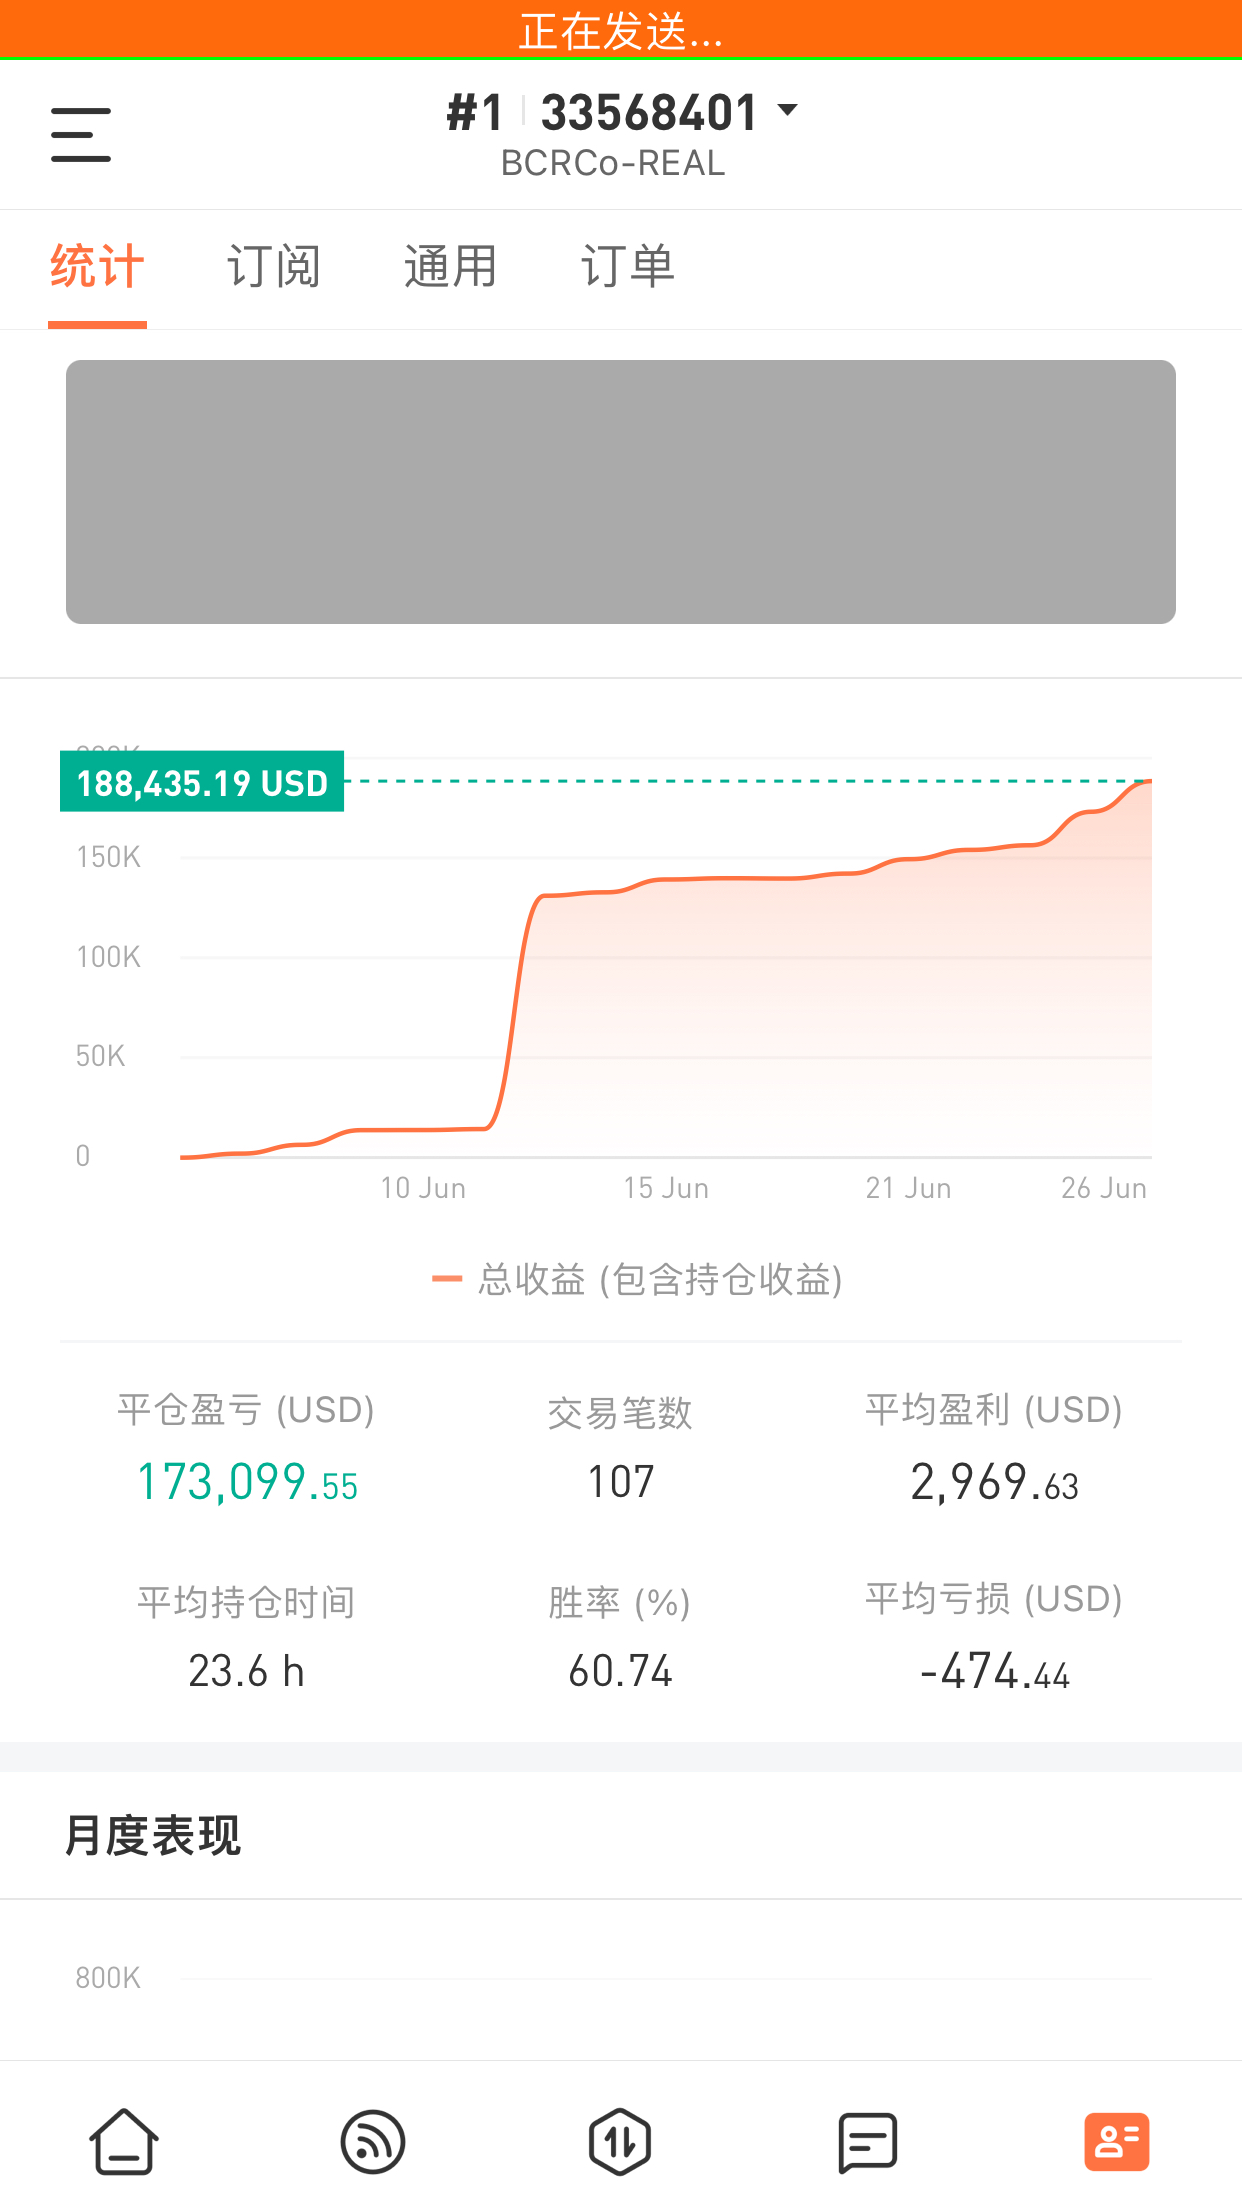The height and width of the screenshot is (2208, 1242).
Task: Switch to the 订单 tab
Action: [x=628, y=267]
